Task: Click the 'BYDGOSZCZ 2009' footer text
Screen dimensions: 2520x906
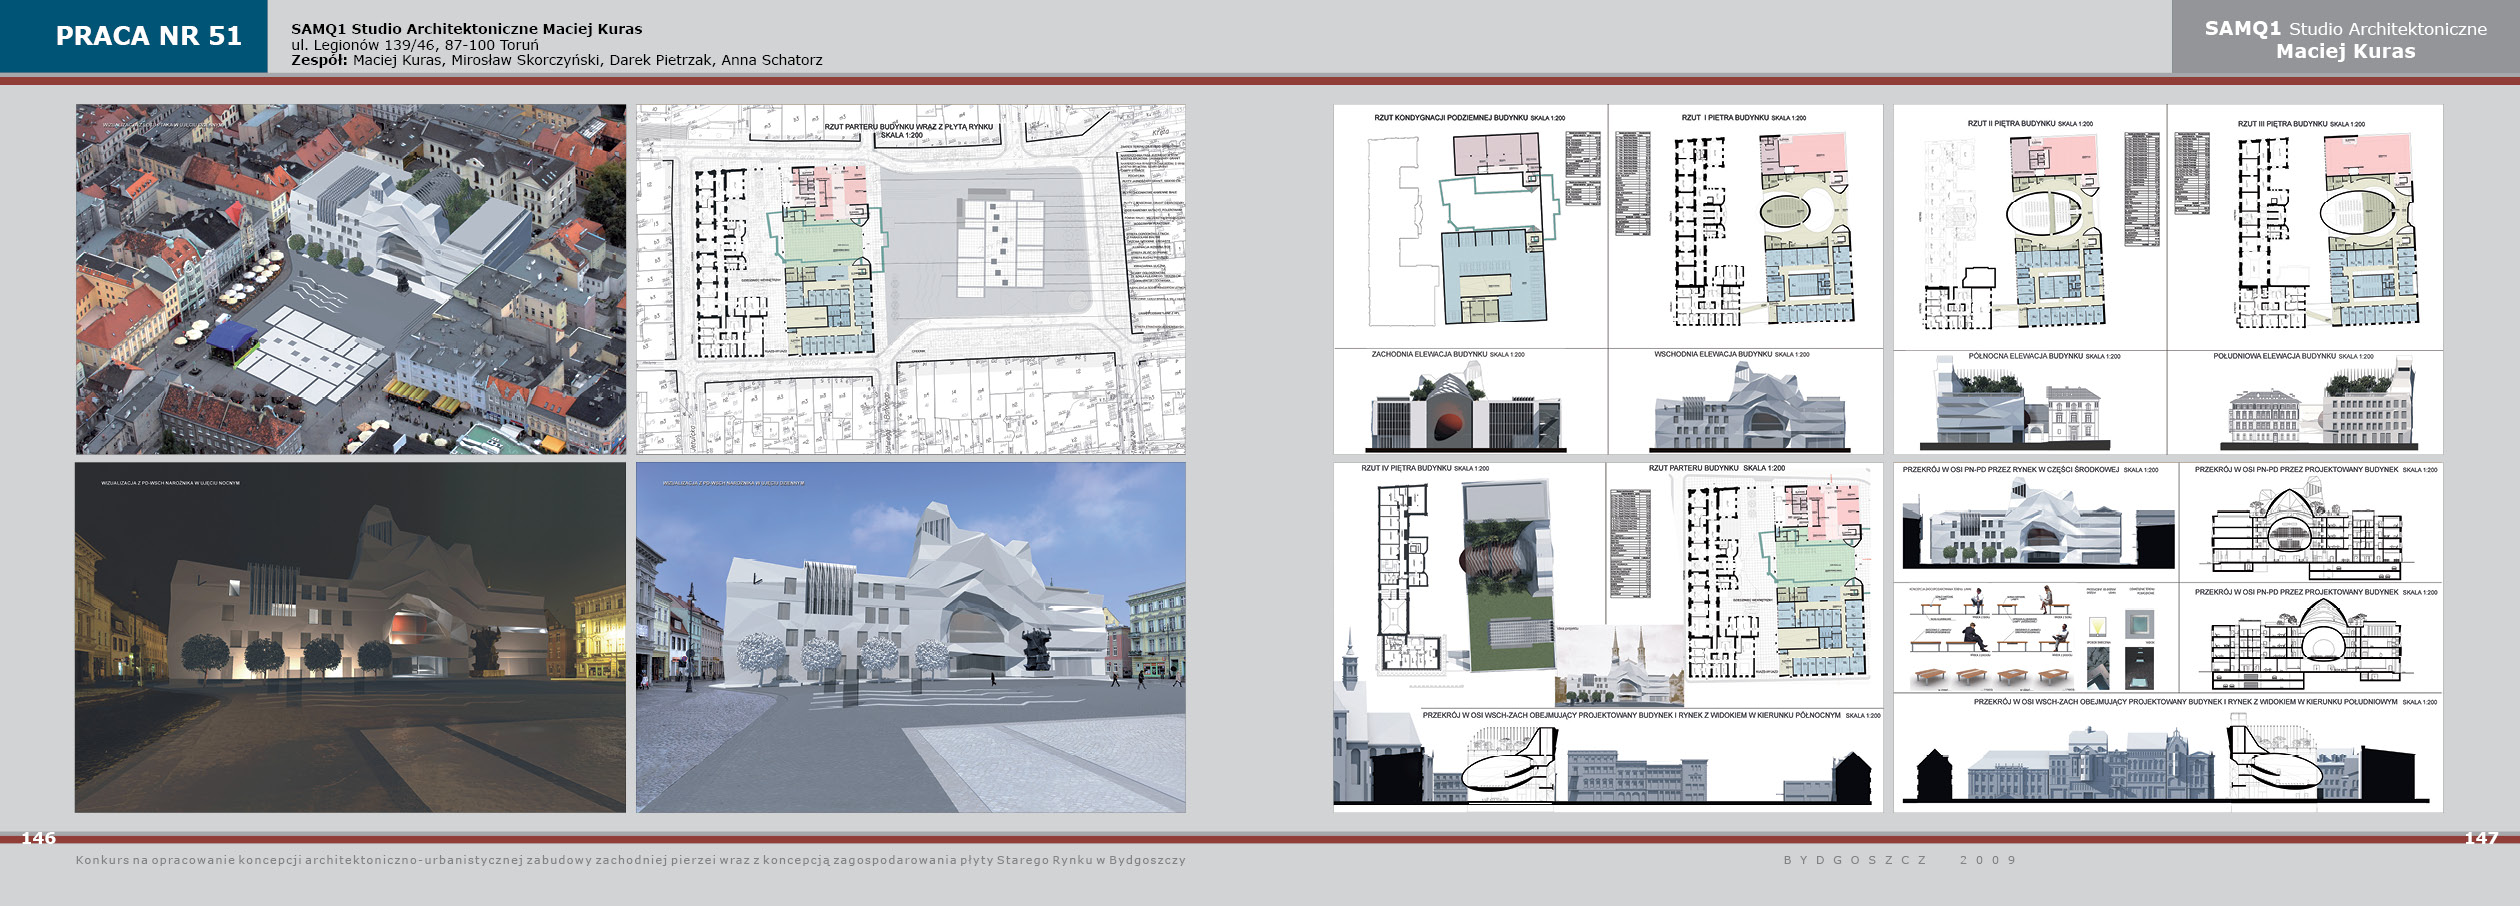Action: (1900, 860)
